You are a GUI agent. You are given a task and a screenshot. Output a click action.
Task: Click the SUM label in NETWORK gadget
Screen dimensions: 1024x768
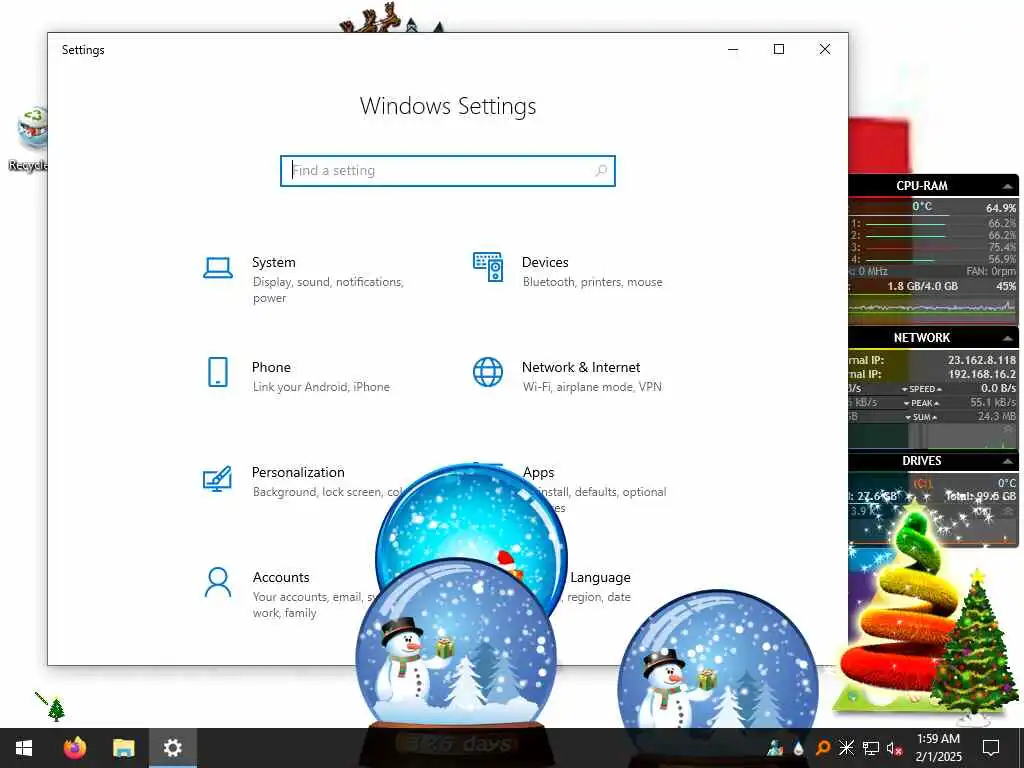tap(921, 417)
